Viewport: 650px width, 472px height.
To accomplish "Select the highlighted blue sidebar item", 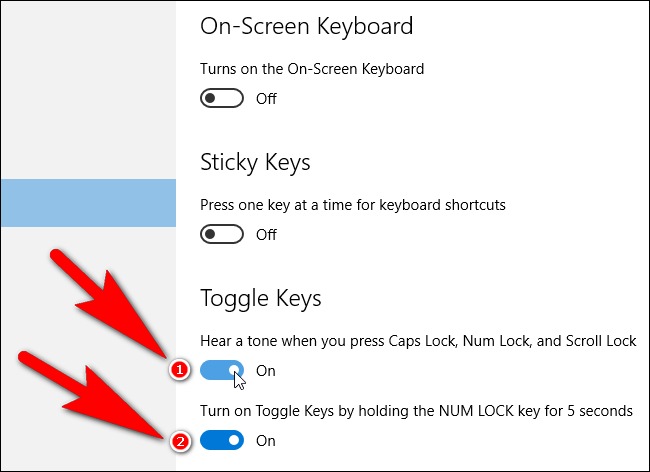I will 88,203.
